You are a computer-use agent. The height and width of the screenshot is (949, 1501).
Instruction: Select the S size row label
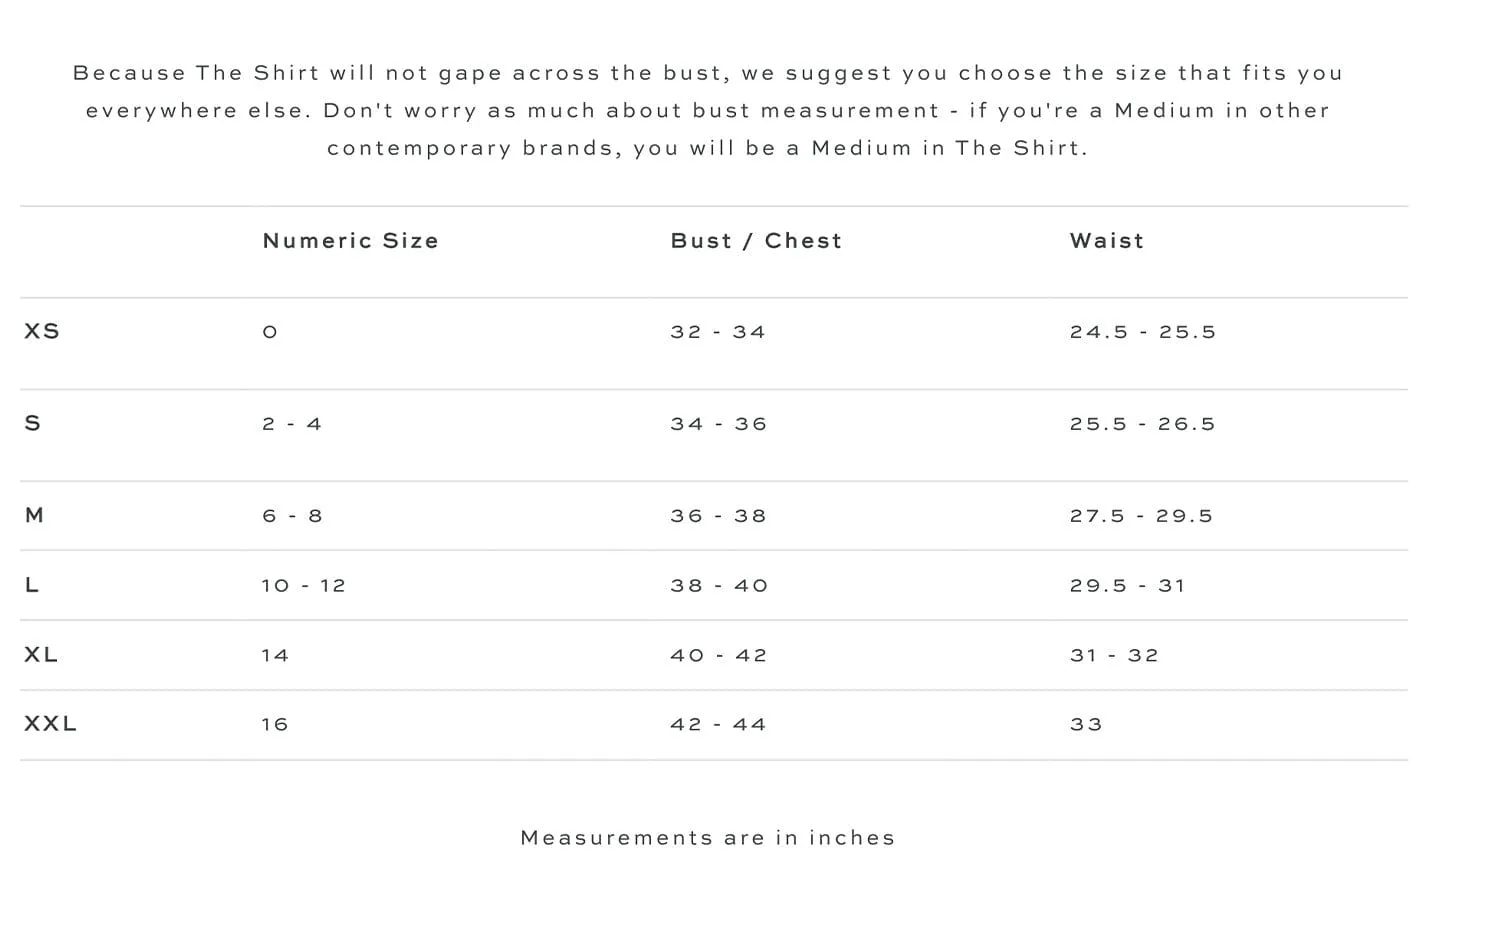click(32, 423)
